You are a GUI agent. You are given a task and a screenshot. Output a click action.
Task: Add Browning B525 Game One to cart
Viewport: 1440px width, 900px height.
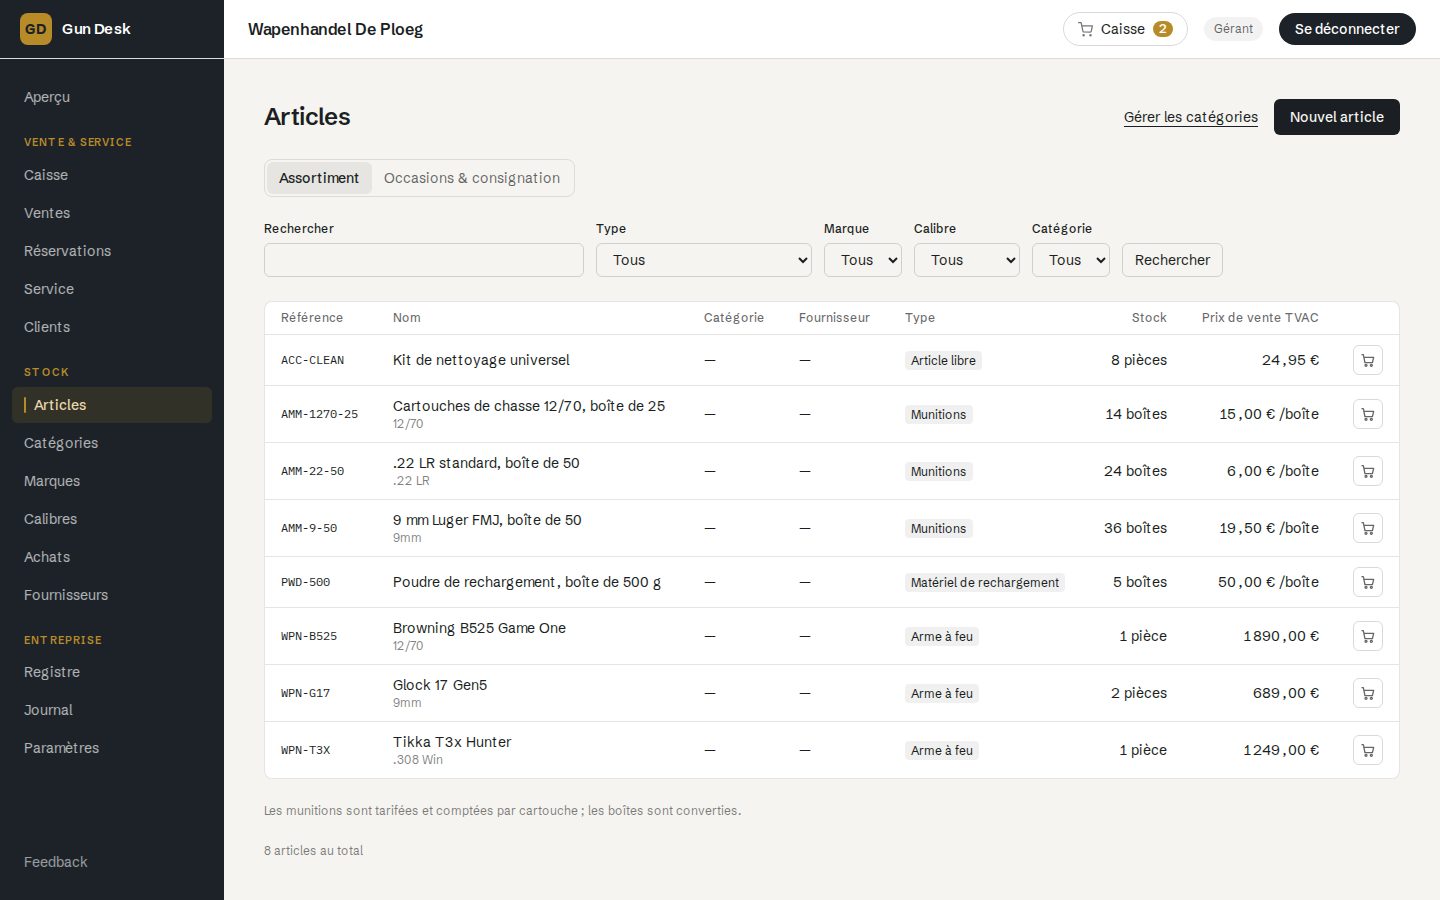1367,636
